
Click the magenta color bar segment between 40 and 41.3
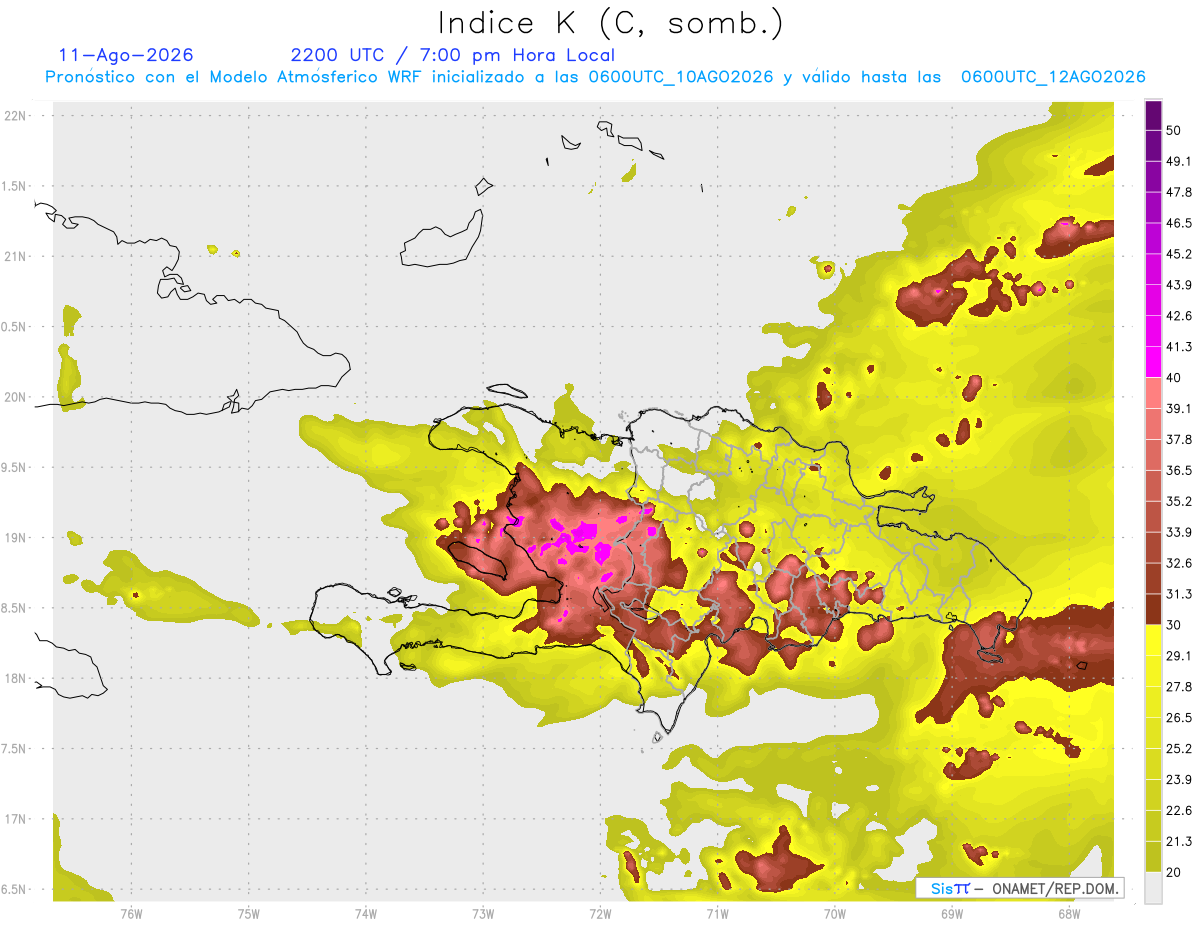coord(1153,362)
